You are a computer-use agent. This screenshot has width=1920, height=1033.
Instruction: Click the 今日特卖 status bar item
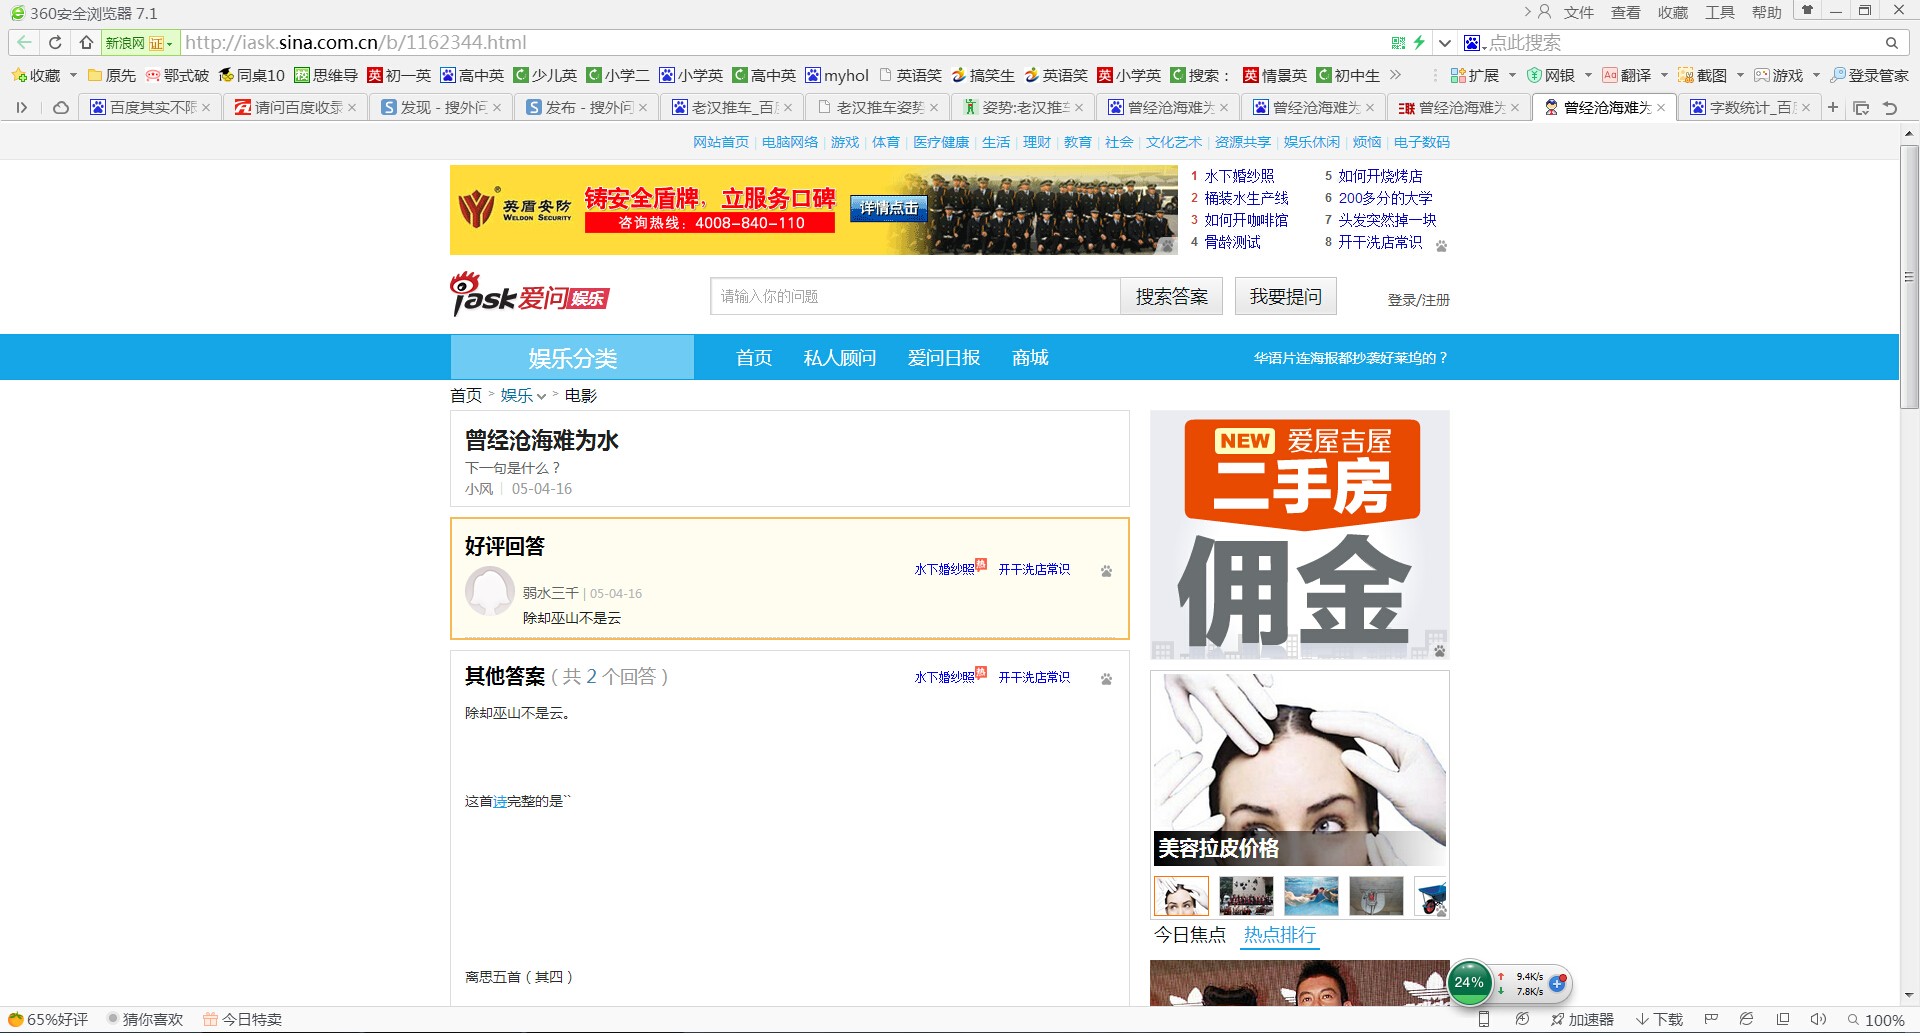(x=243, y=1019)
